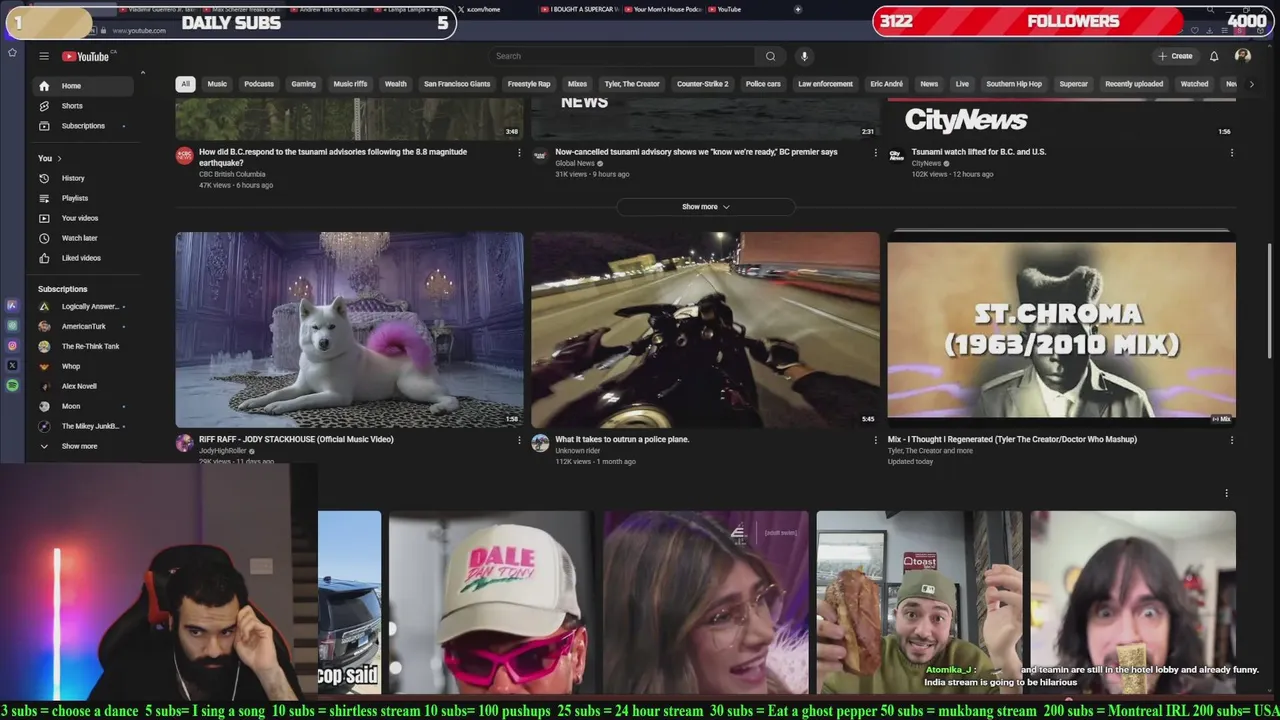Screen dimensions: 1280x720
Task: Open the YouTube hamburger guide menu
Action: click(x=44, y=56)
